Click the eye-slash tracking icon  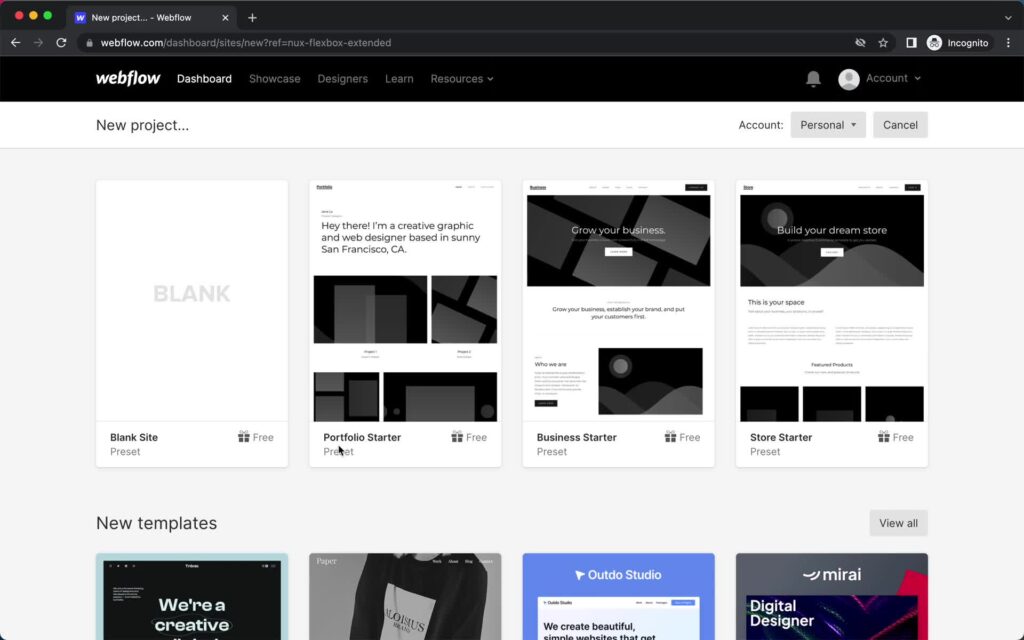860,42
